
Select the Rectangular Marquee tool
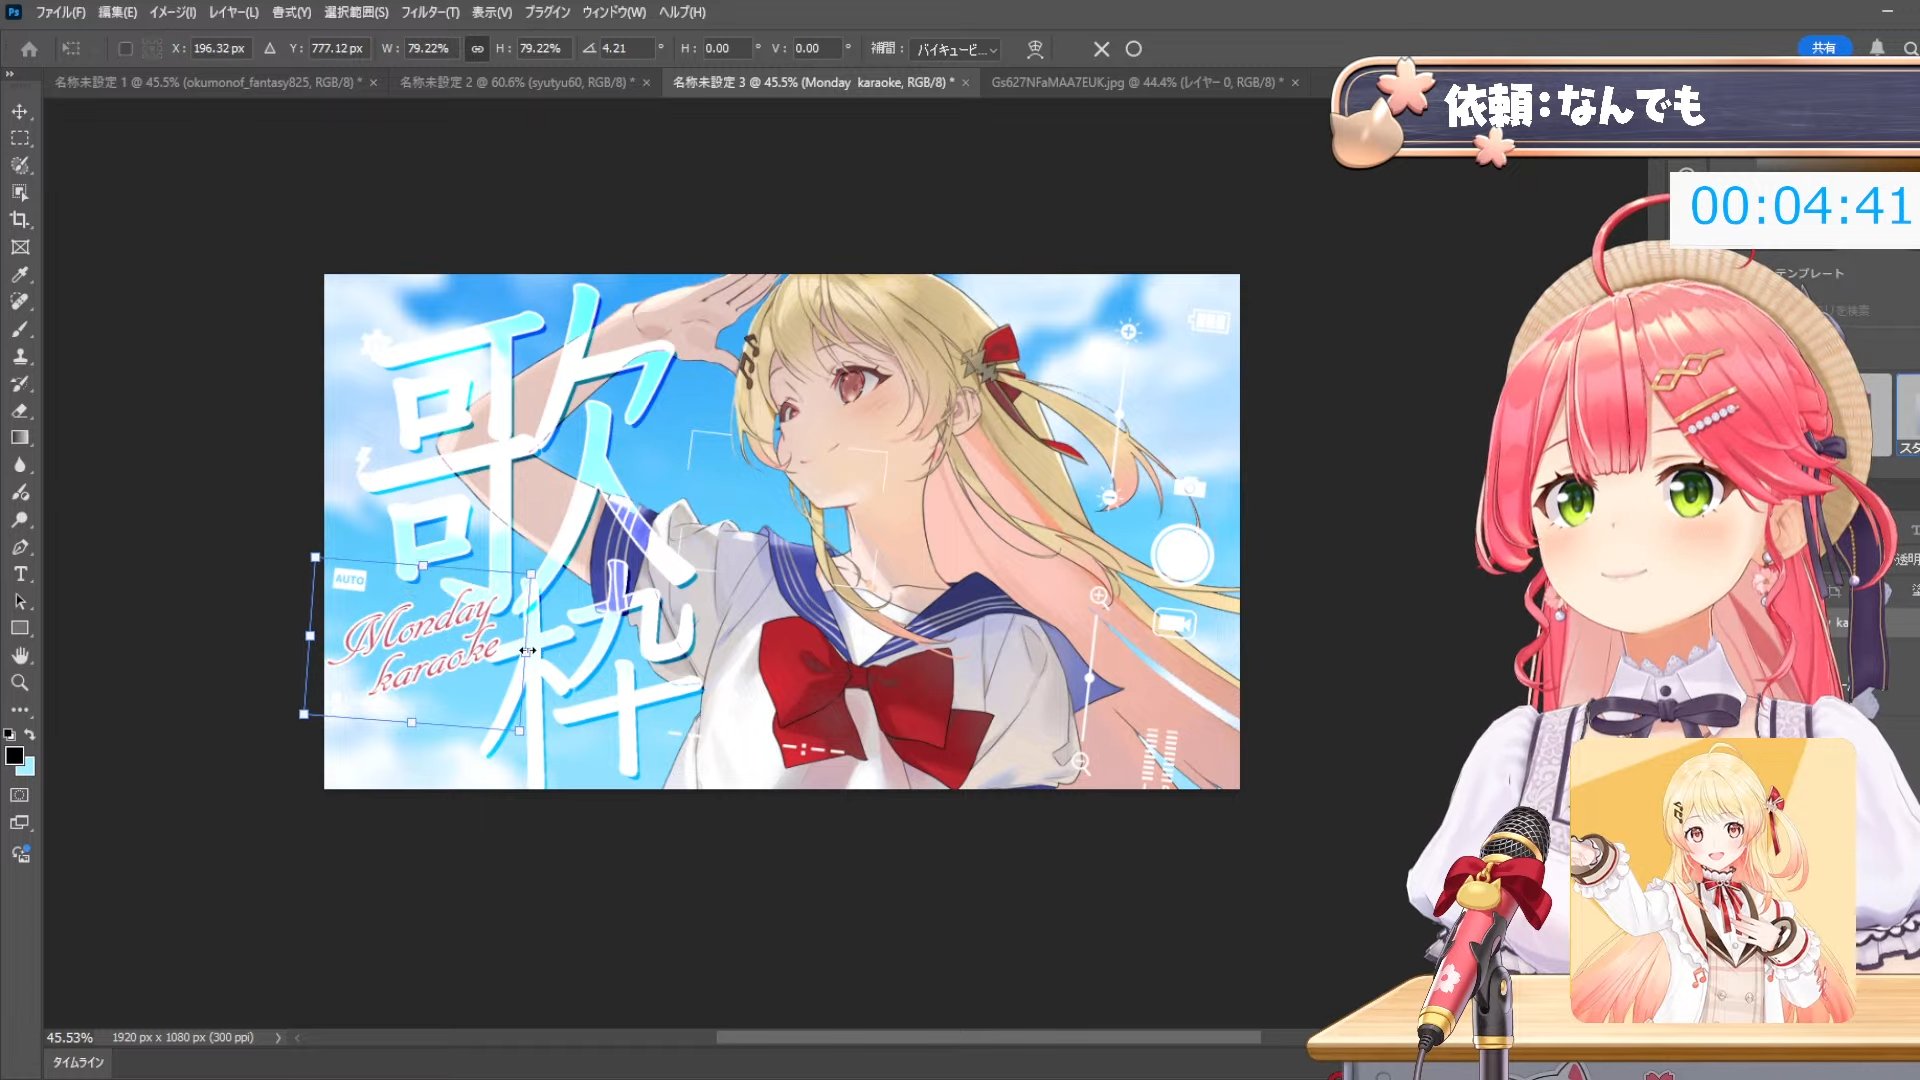coord(20,138)
